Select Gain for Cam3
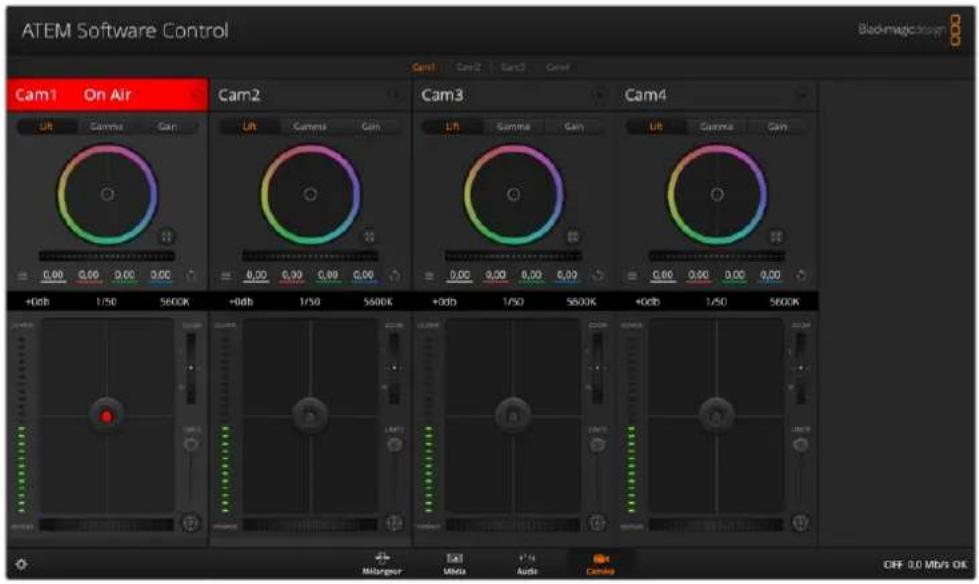The image size is (979, 584). click(x=574, y=127)
